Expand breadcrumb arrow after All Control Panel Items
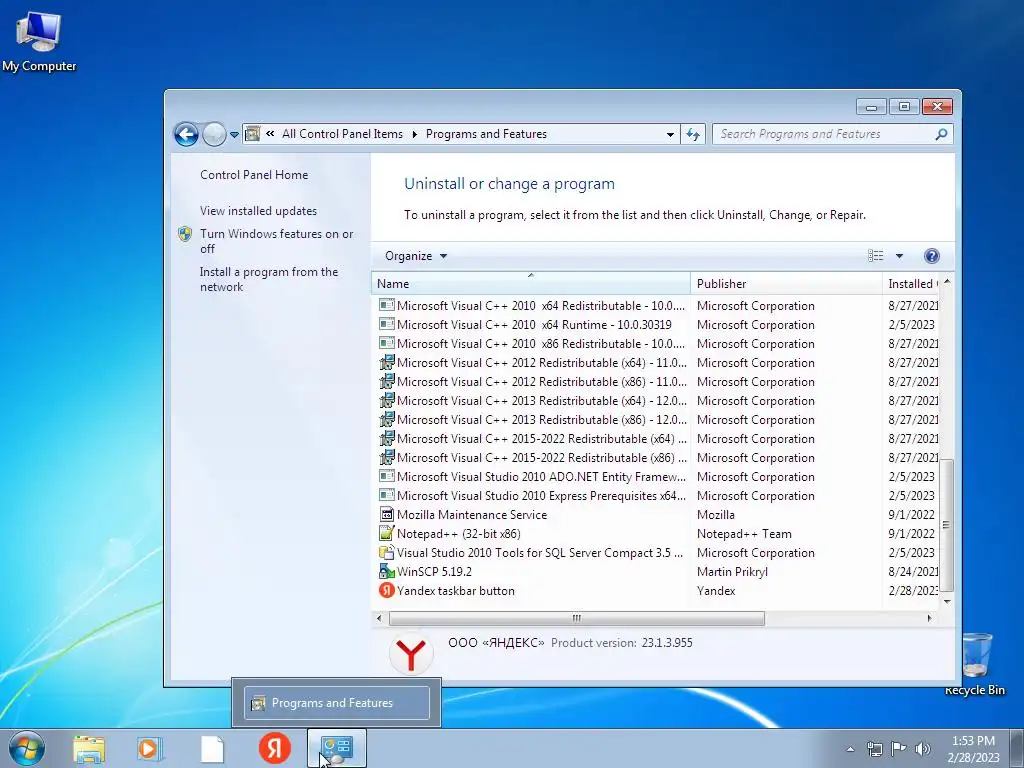Screen dimensions: 1024x768 pyautogui.click(x=414, y=135)
